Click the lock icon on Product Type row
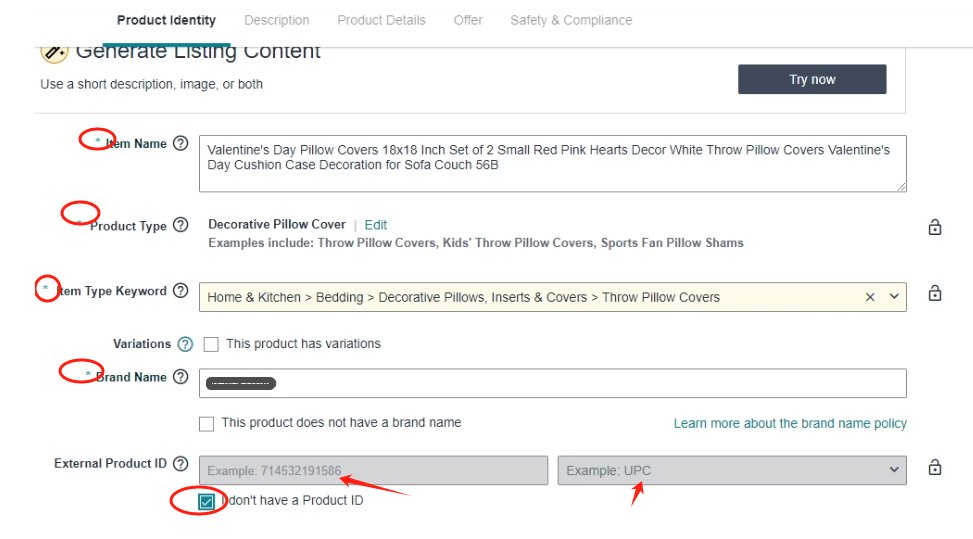The image size is (973, 539). coord(935,227)
